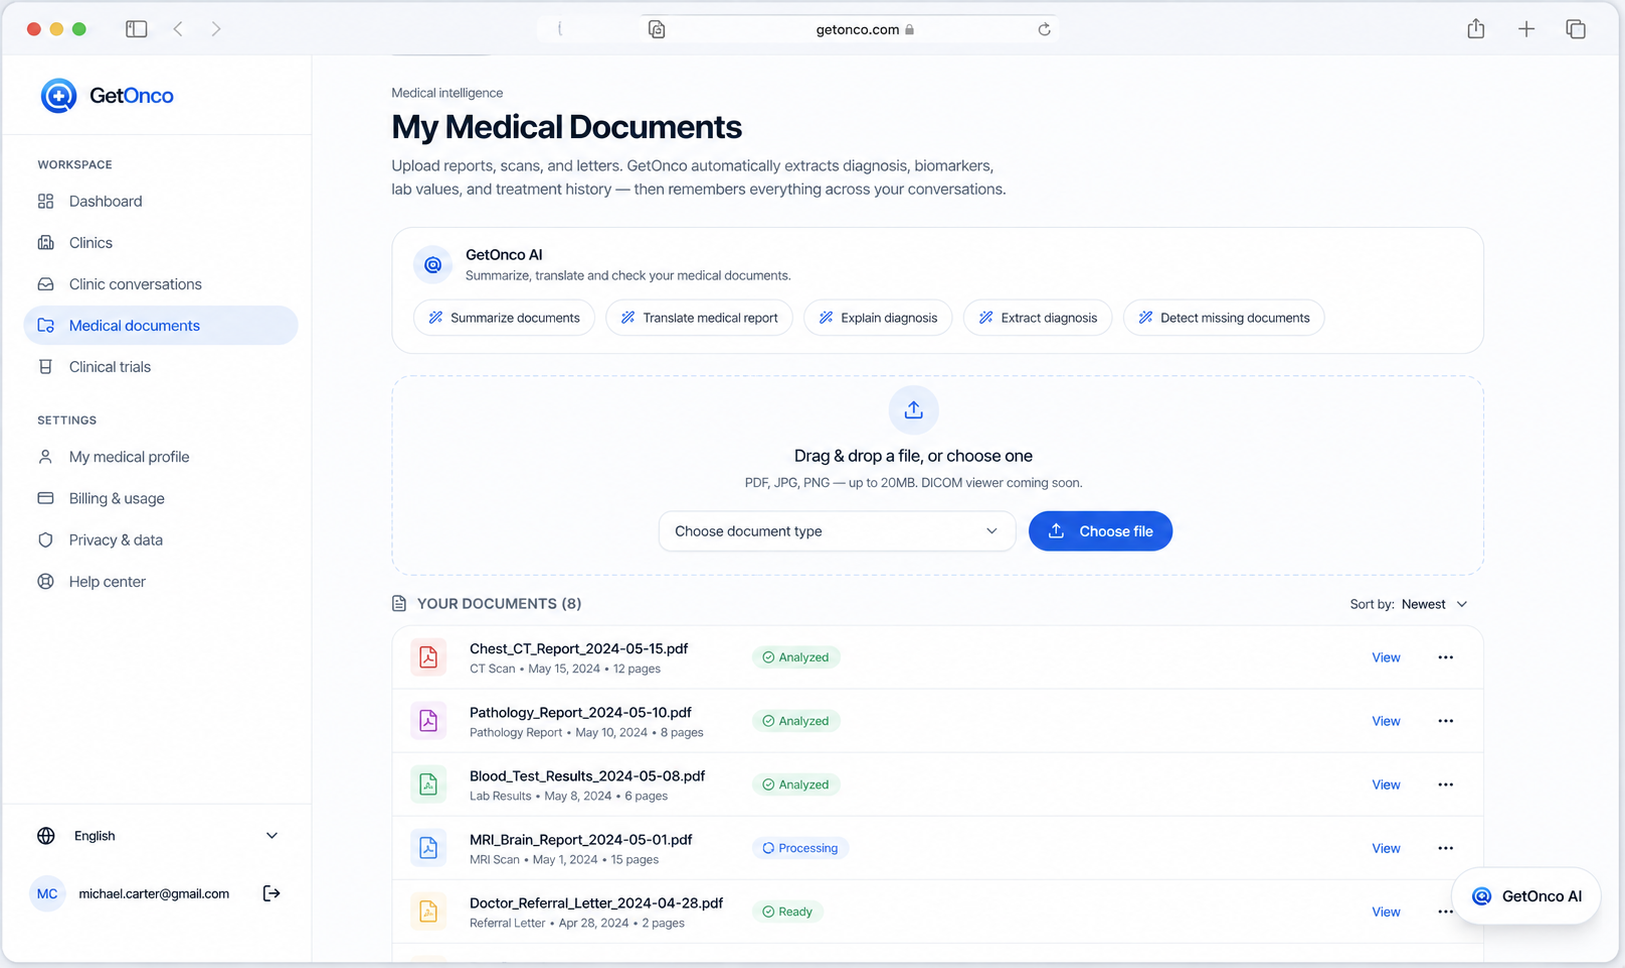Click MRI_Brain_Report_2024-05-01.pdf file name
Image resolution: width=1625 pixels, height=968 pixels.
point(581,840)
